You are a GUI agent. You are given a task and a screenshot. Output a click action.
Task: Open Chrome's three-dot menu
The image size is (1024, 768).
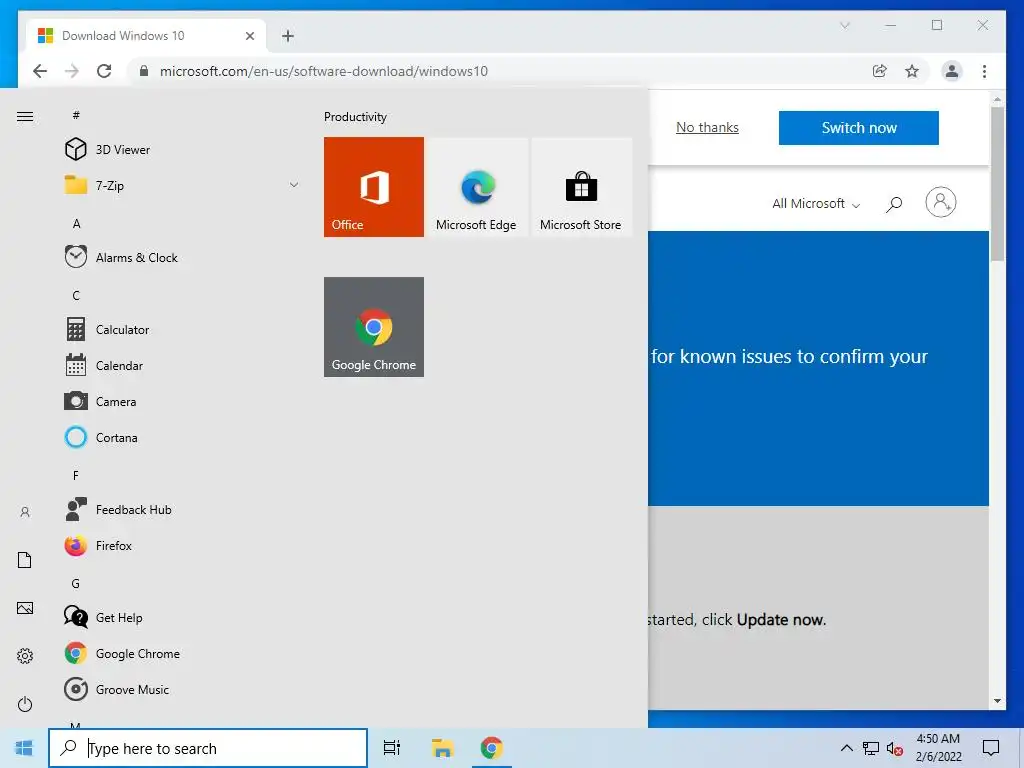tap(984, 71)
